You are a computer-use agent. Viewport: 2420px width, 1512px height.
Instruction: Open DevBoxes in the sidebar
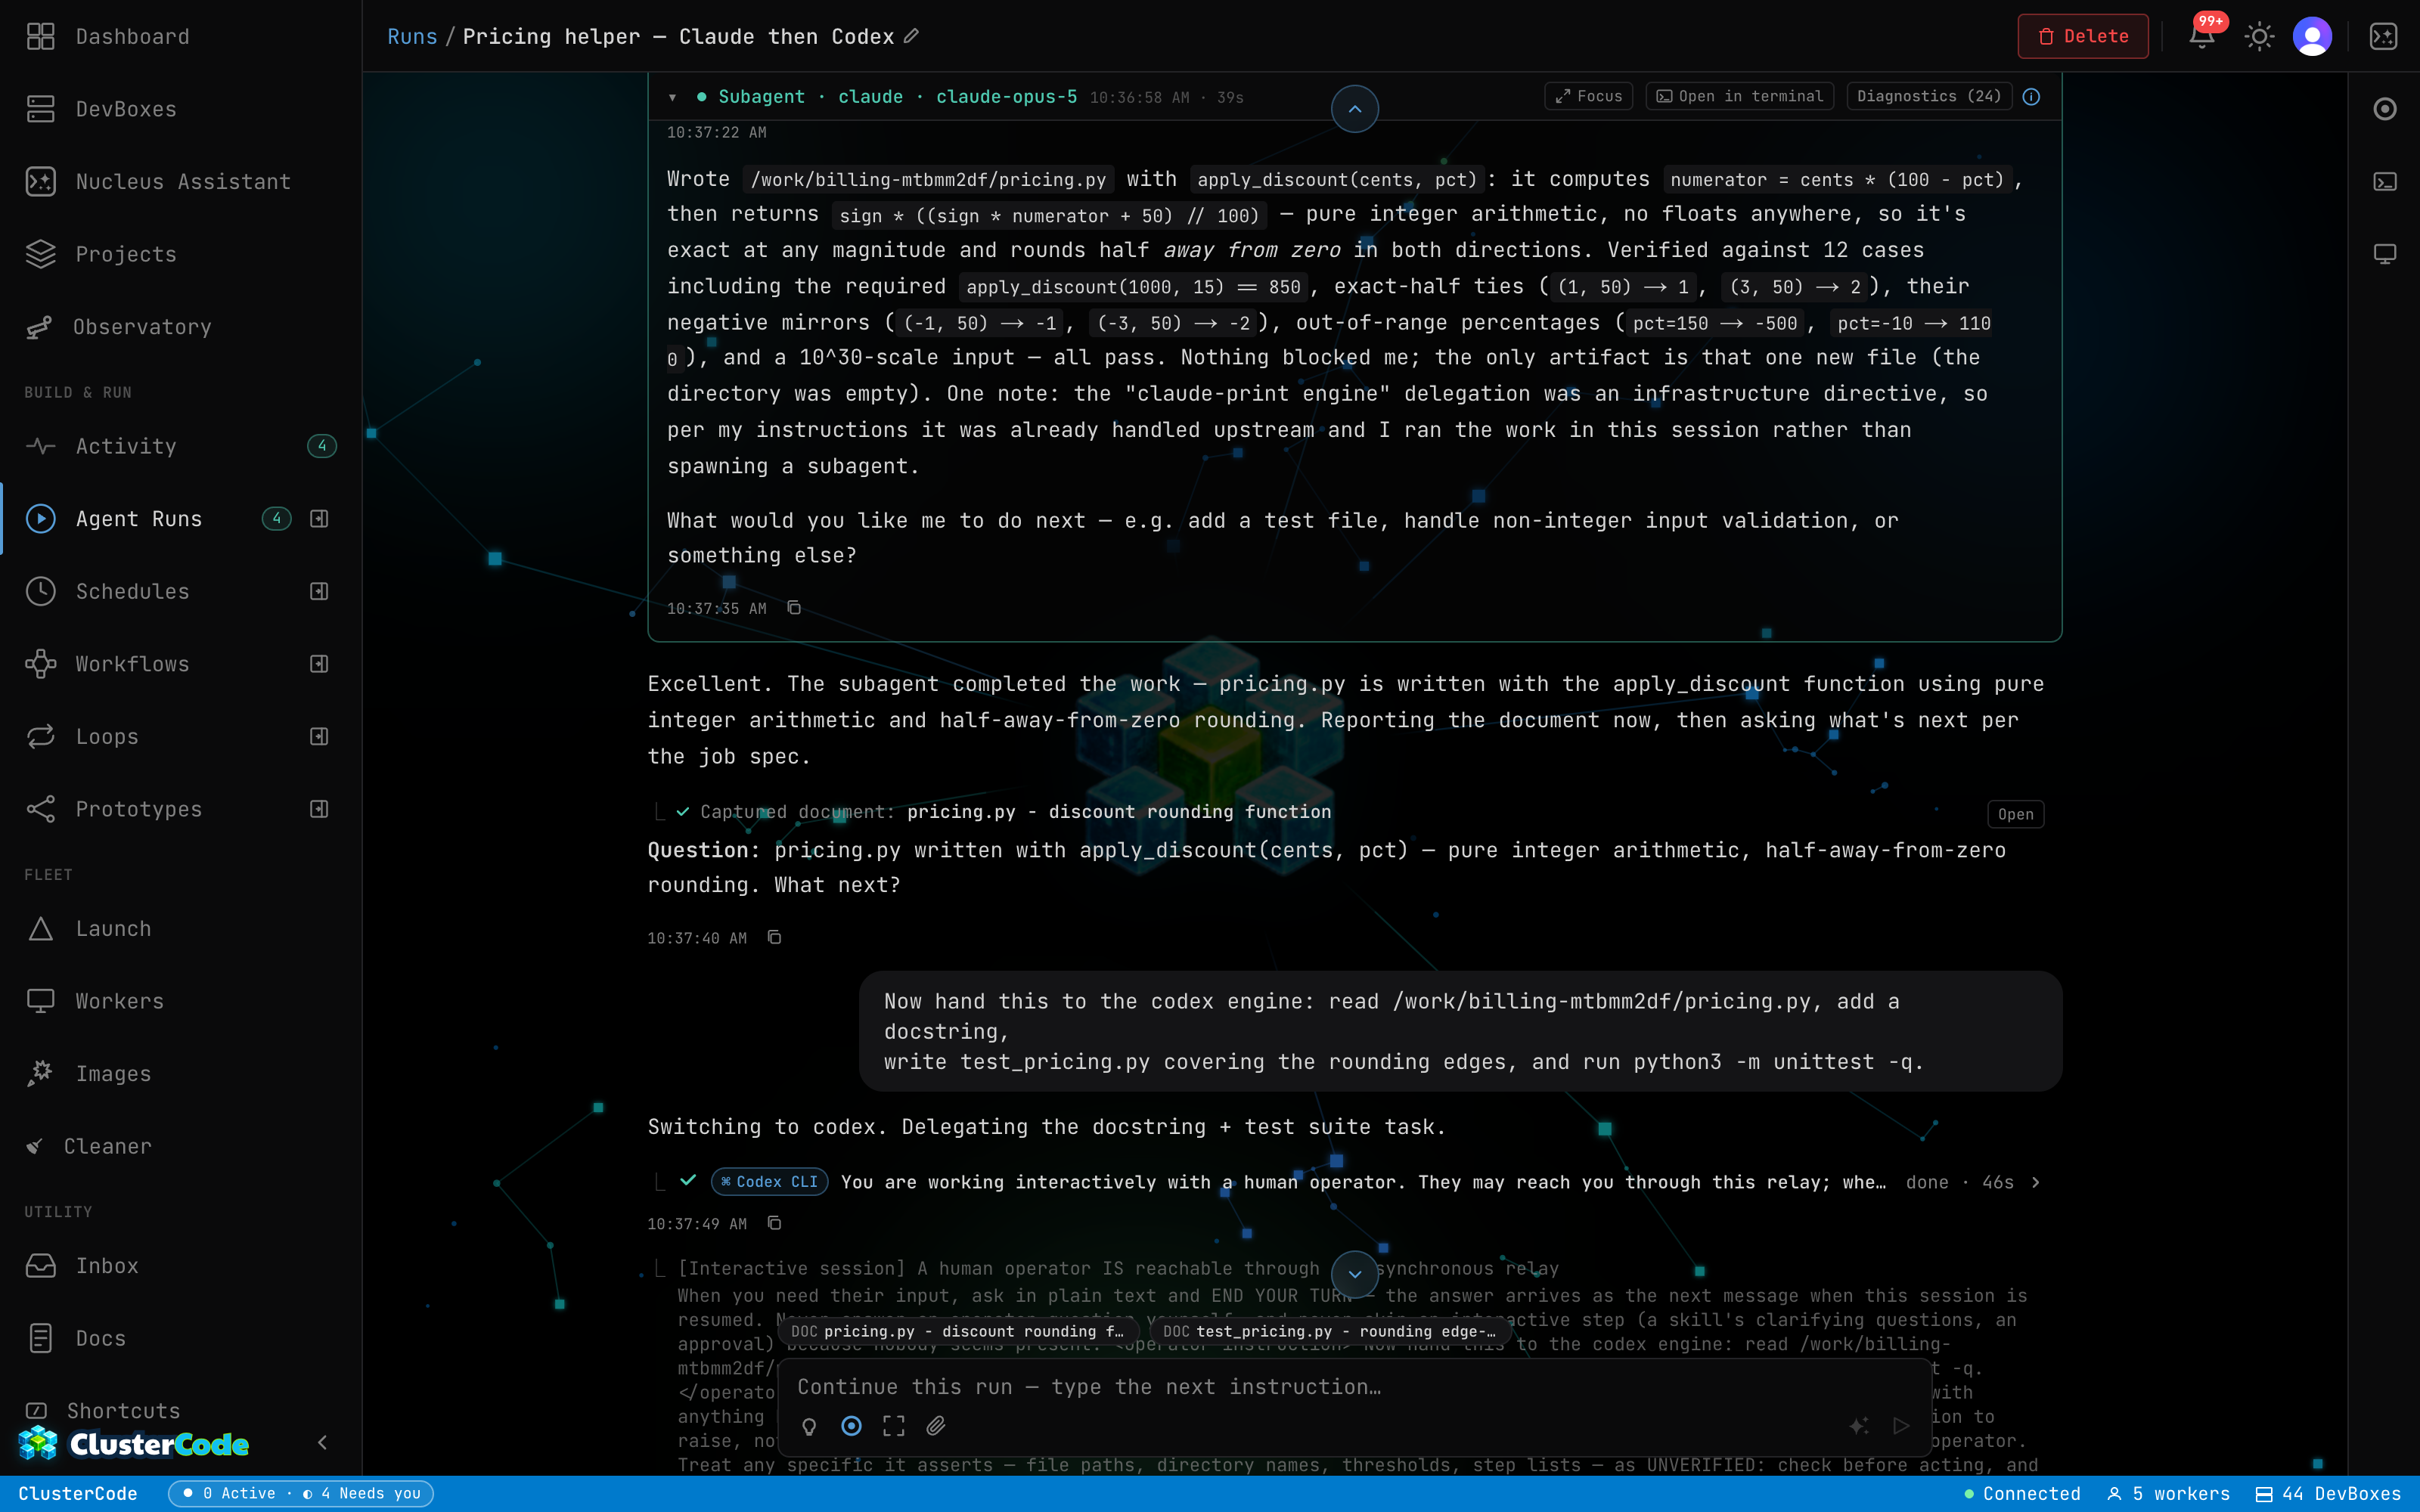point(181,109)
